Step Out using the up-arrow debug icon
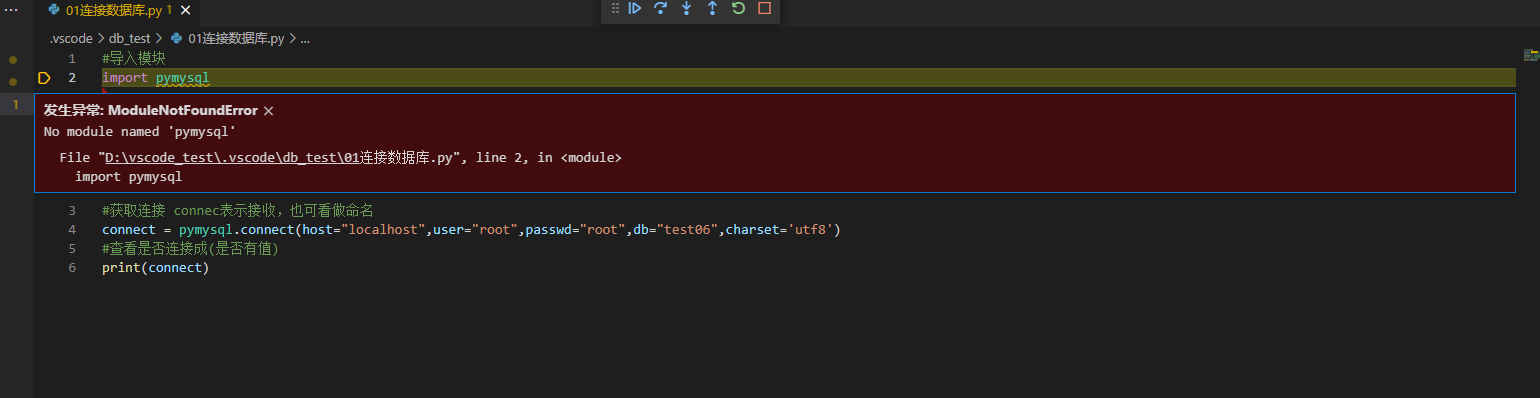This screenshot has width=1540, height=398. (712, 8)
